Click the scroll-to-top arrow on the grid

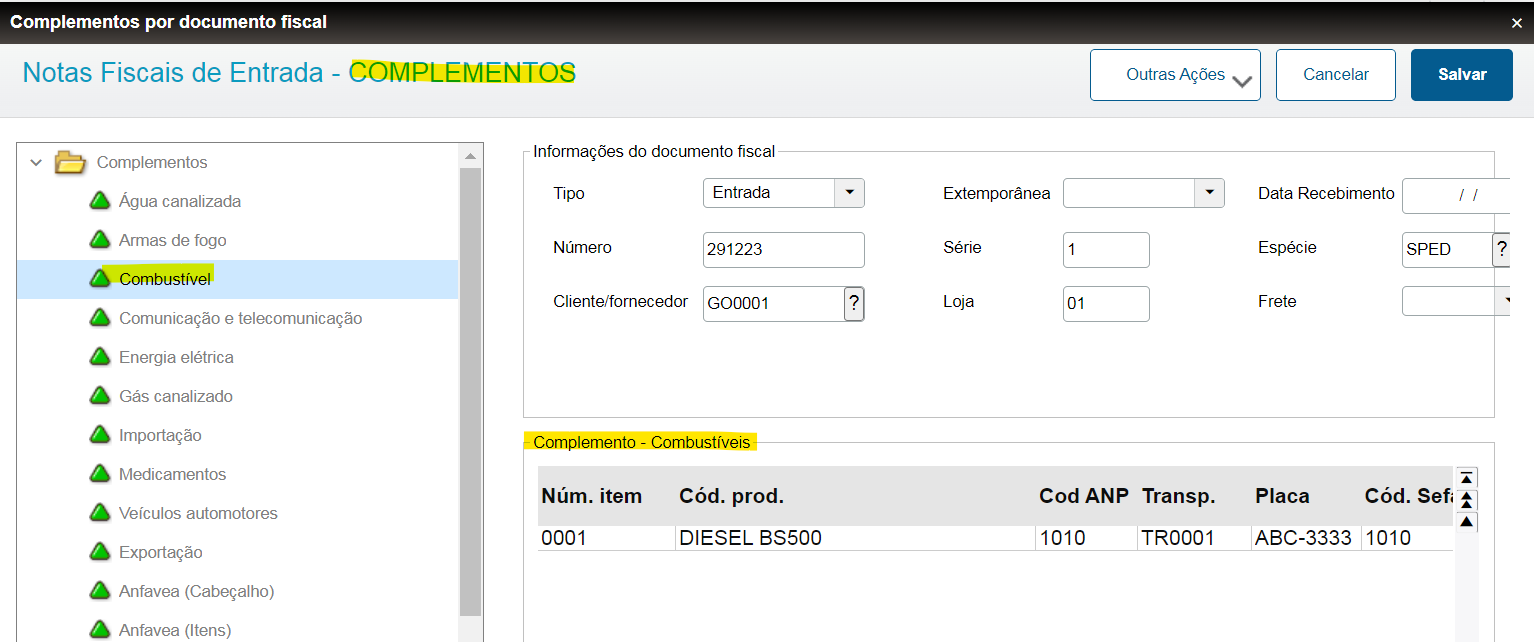pos(1466,477)
